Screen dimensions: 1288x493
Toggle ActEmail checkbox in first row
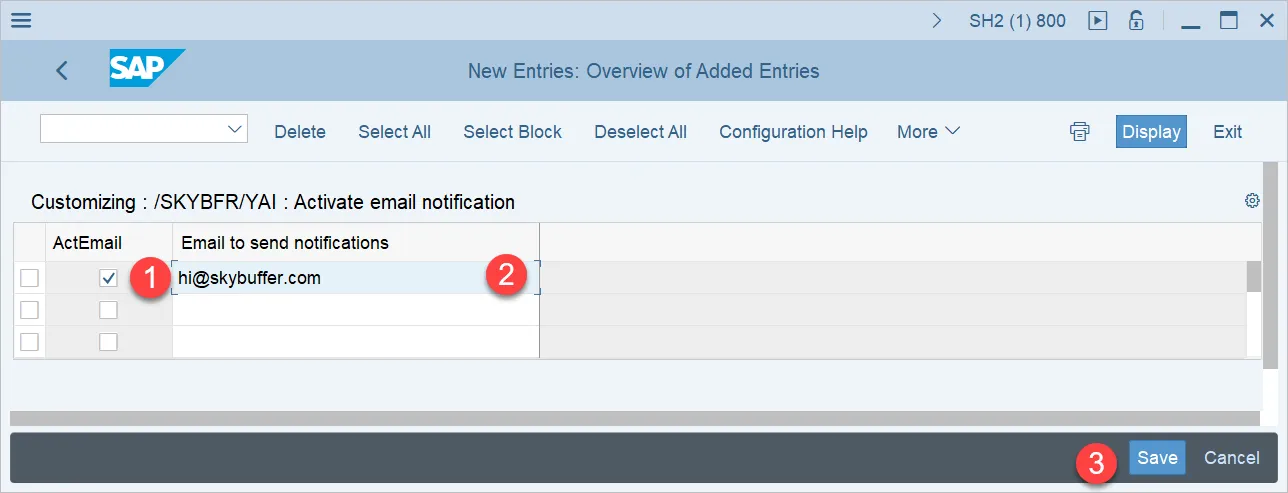click(x=108, y=278)
